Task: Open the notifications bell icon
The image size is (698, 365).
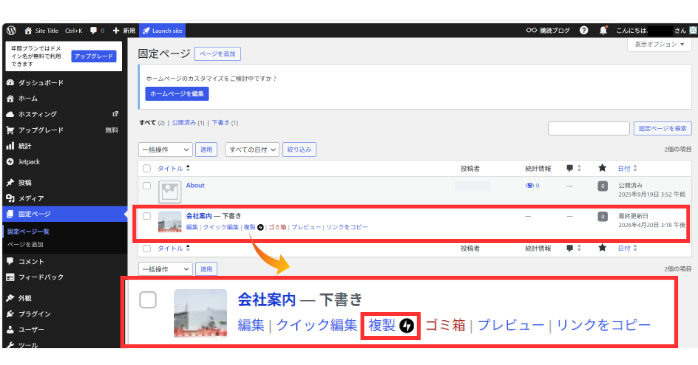Action: pyautogui.click(x=603, y=31)
